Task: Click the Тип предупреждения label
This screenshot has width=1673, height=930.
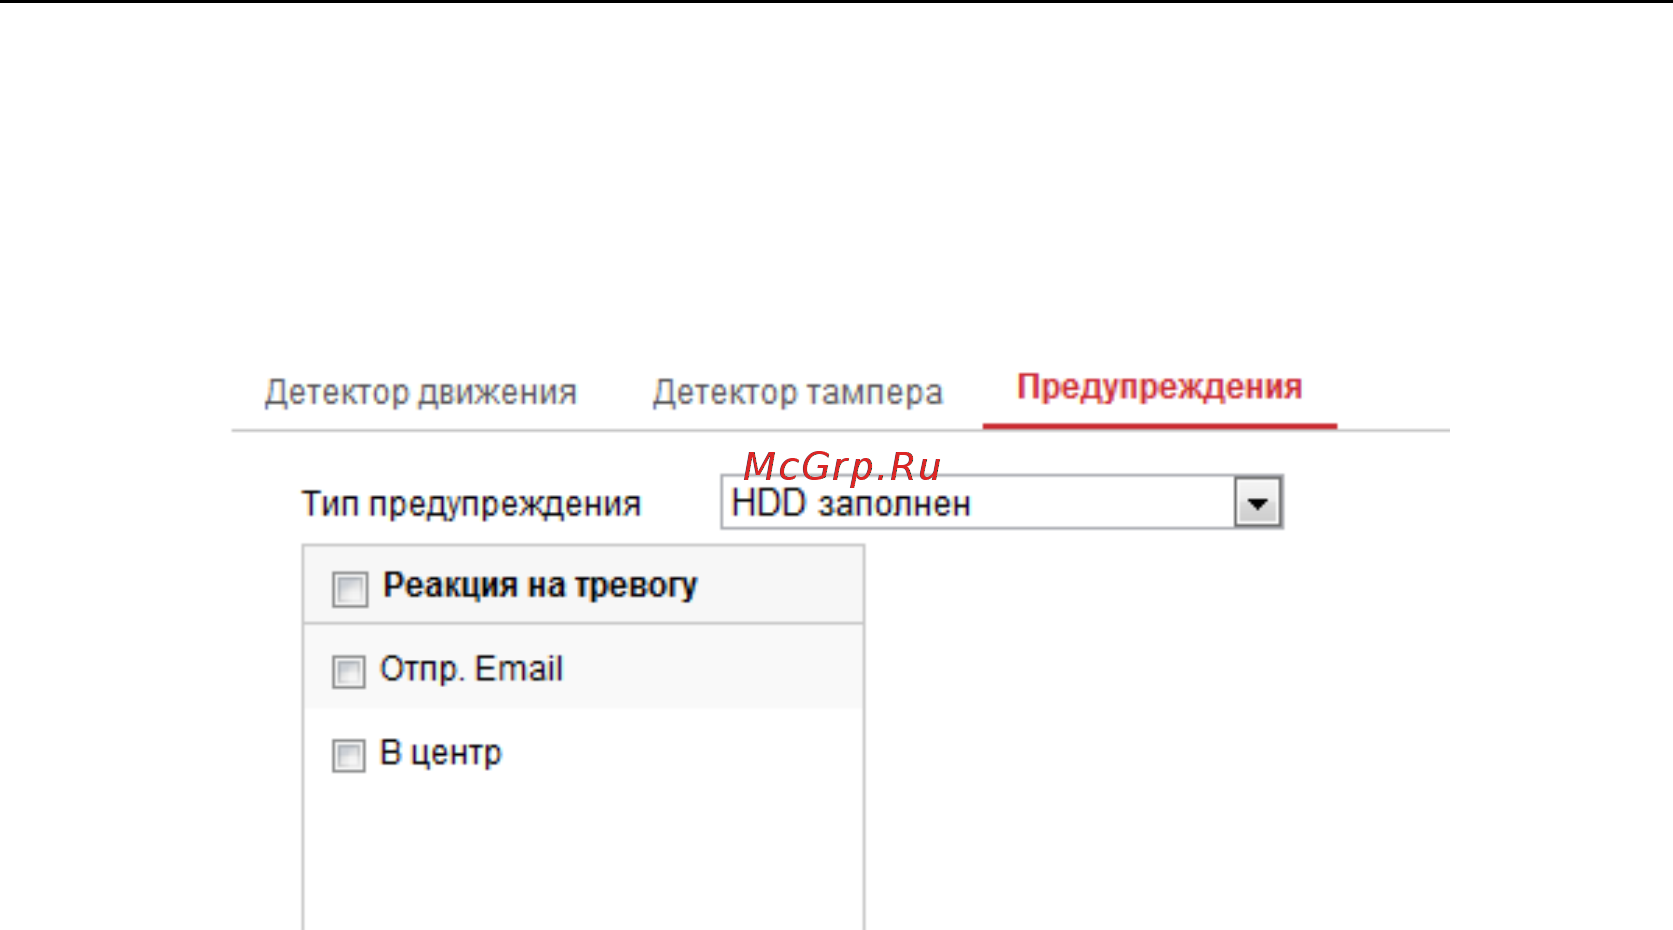Action: pos(471,504)
